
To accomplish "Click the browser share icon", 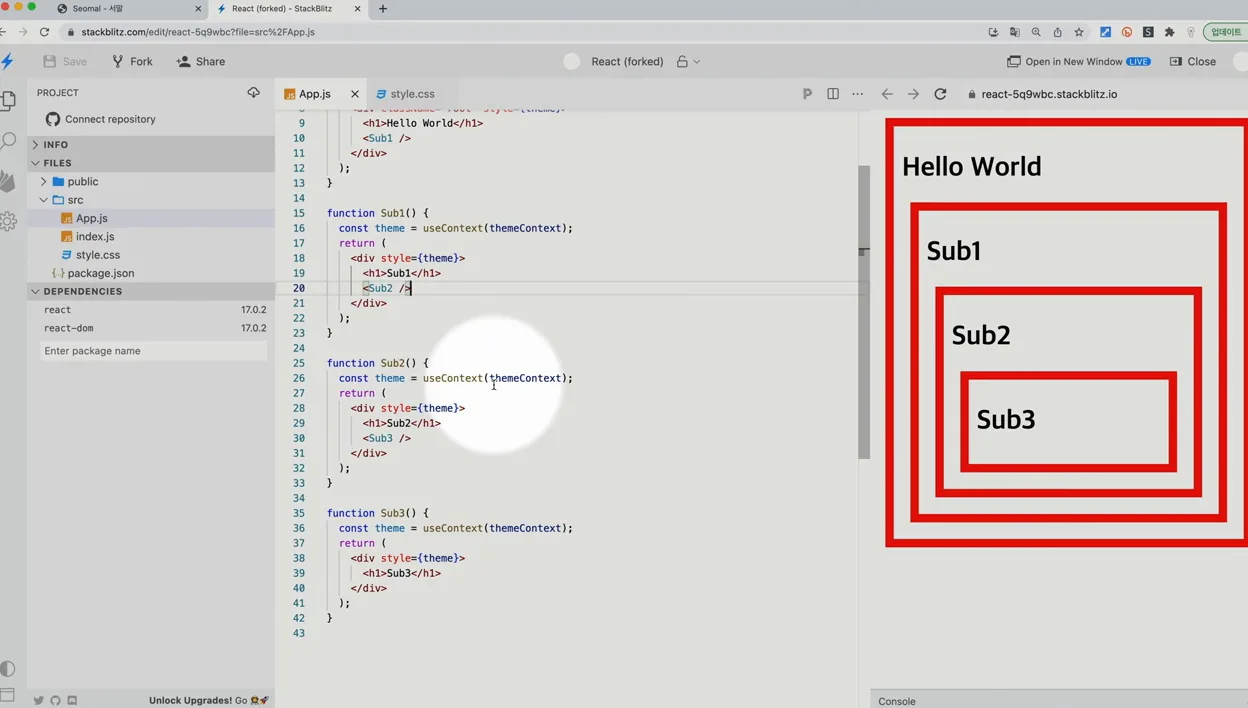I will click(1057, 32).
